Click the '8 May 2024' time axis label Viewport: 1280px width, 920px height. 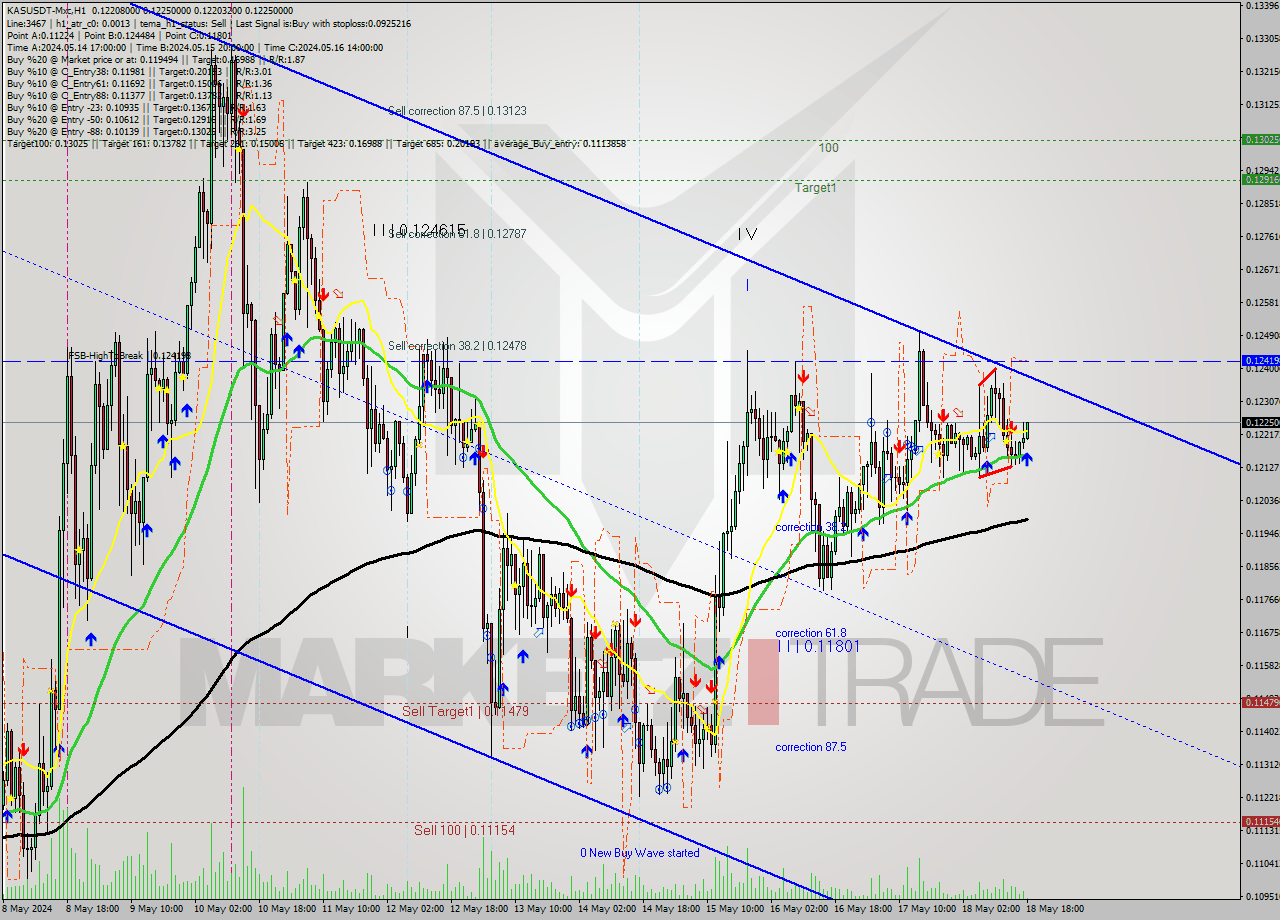click(27, 909)
